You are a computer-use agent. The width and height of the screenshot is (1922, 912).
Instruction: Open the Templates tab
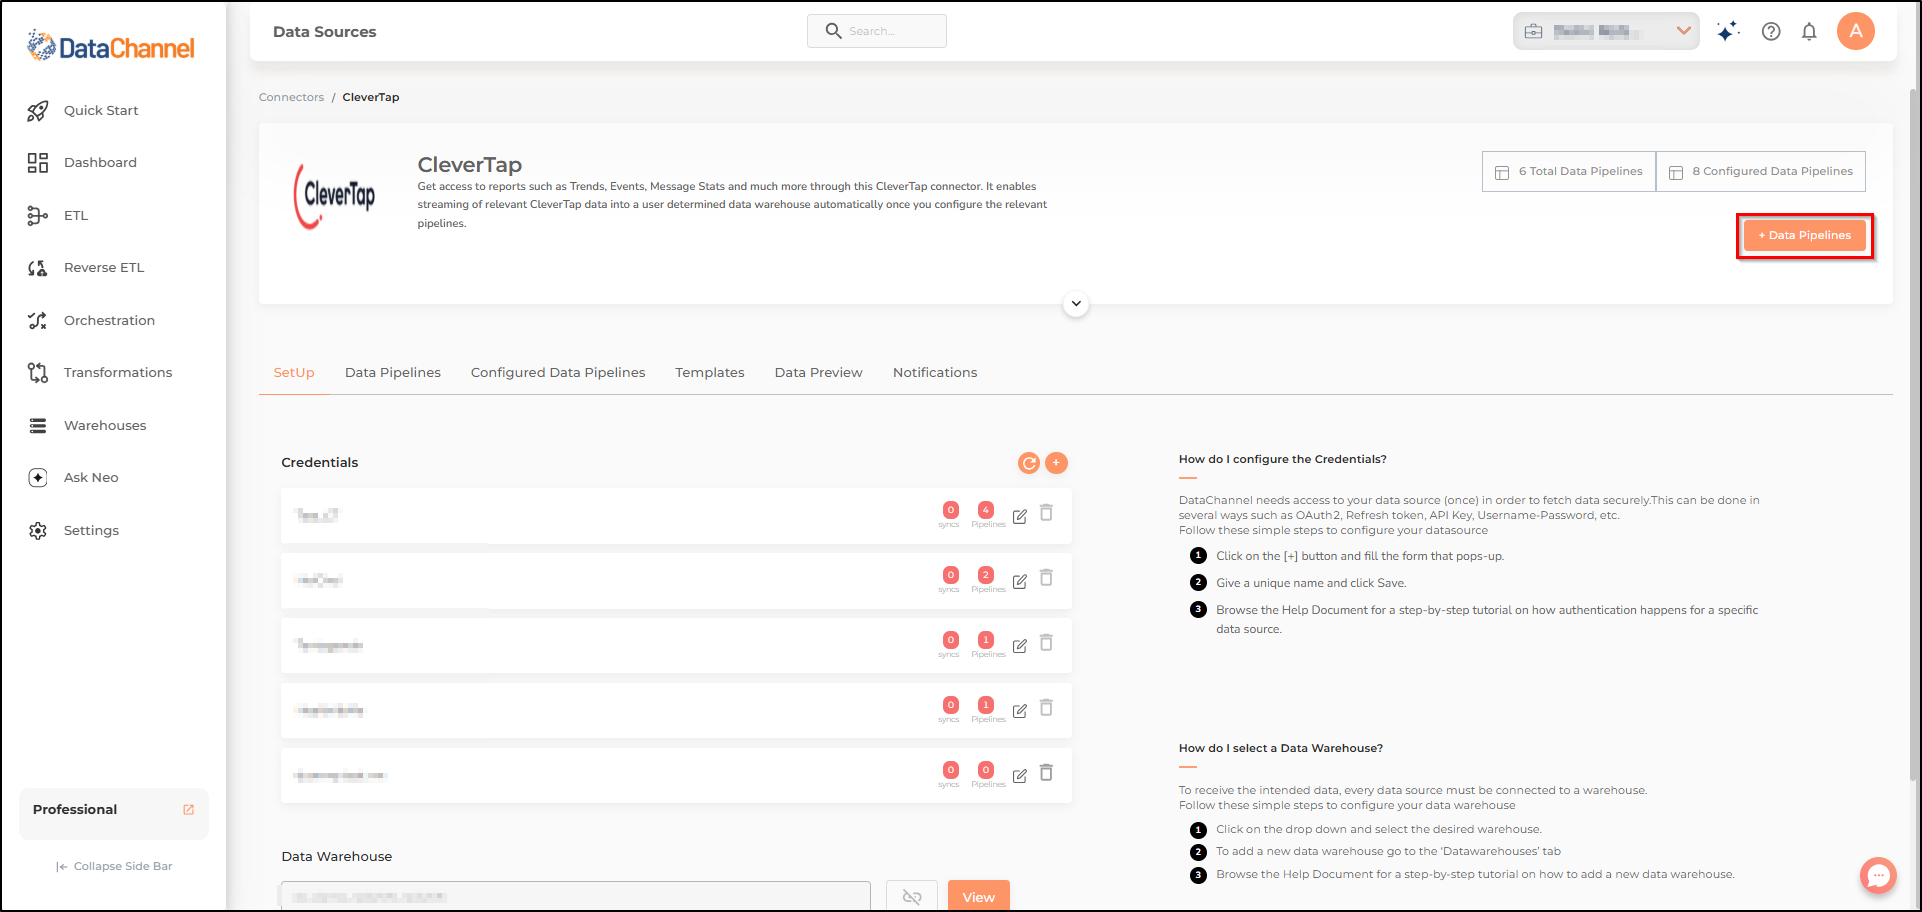click(710, 373)
